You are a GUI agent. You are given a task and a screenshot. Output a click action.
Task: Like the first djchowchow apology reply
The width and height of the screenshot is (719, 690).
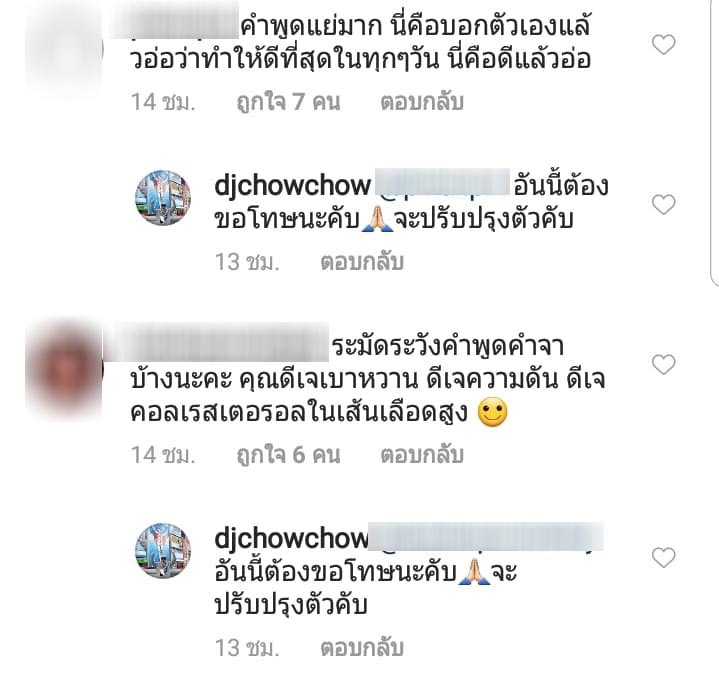664,204
